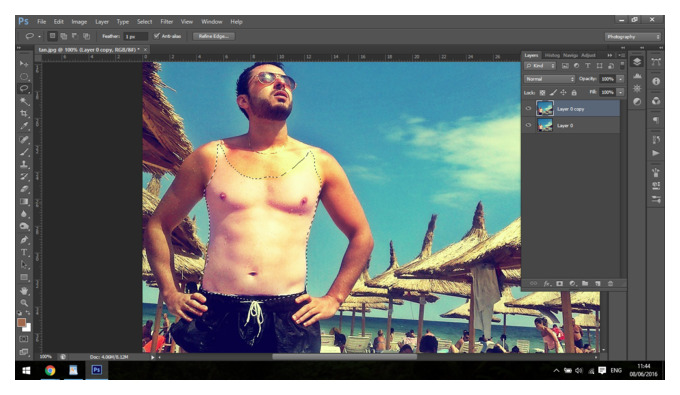
Task: Click the Link layers icon
Action: pos(533,284)
